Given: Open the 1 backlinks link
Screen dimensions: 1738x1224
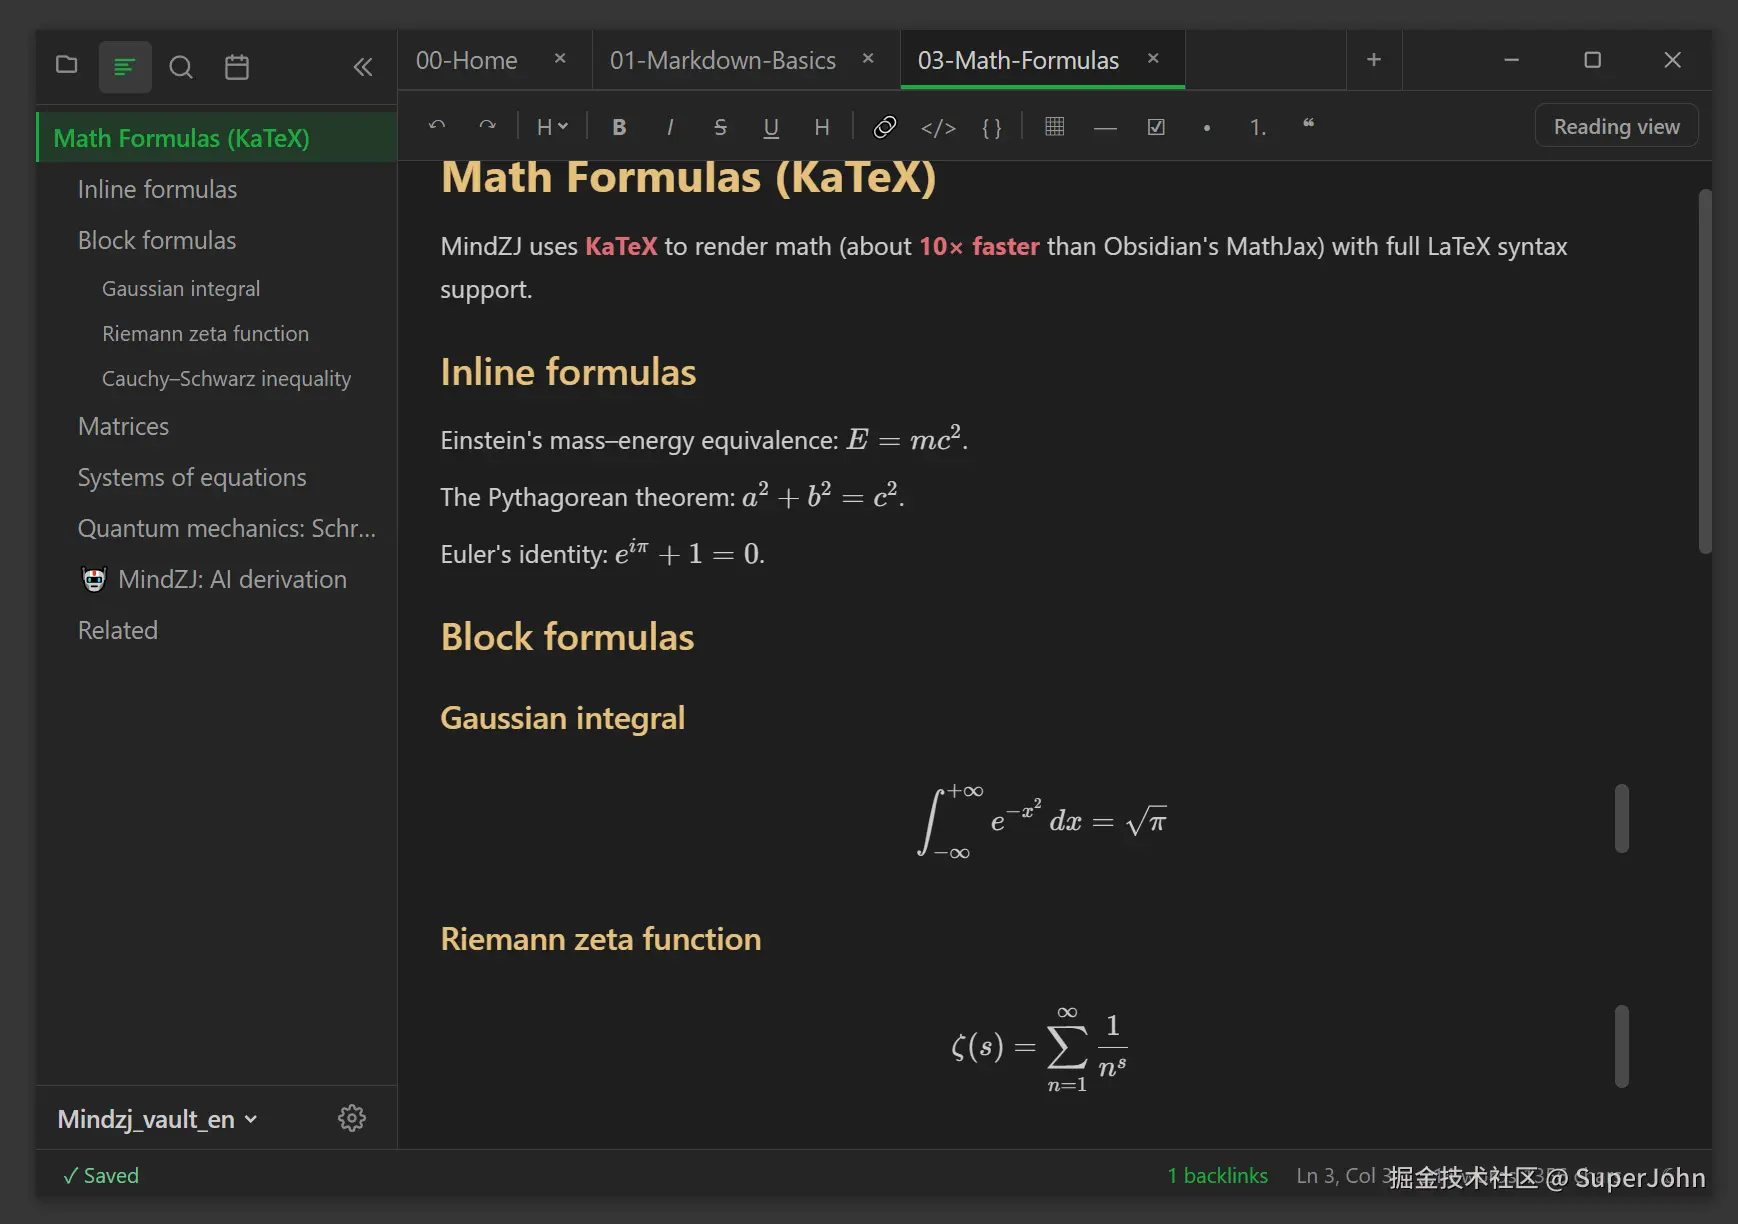Looking at the screenshot, I should (1217, 1176).
